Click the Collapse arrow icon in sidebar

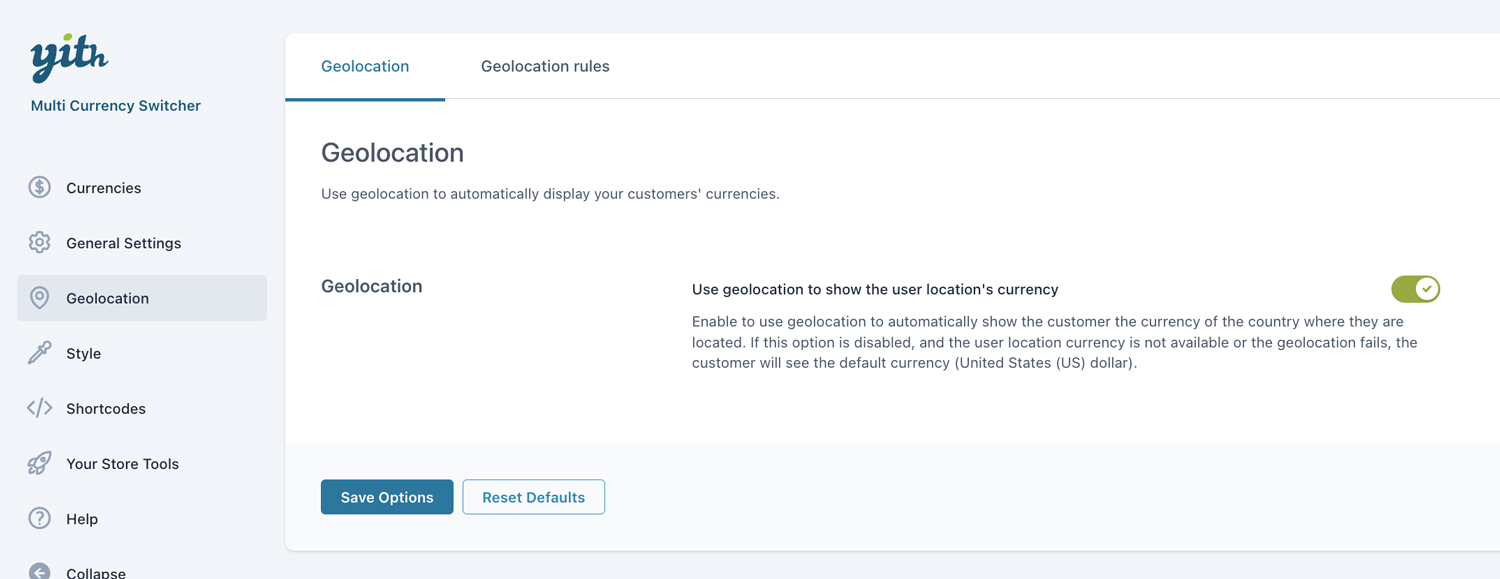click(40, 571)
